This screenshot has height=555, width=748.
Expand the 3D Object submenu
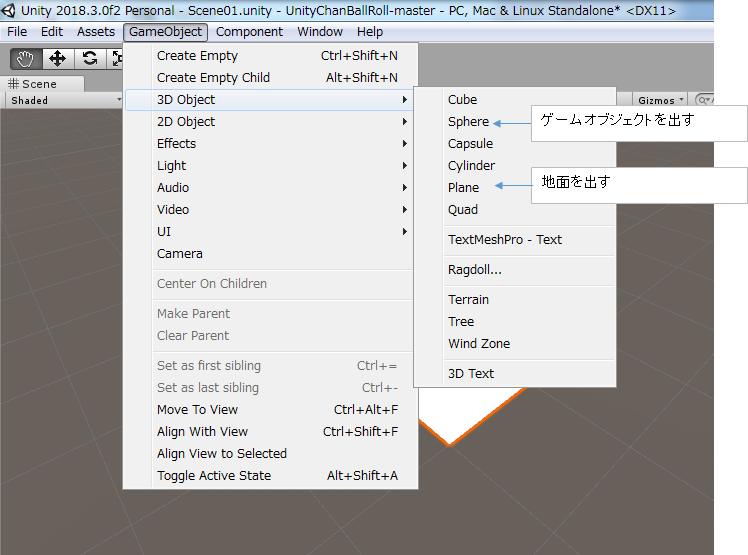tap(271, 100)
